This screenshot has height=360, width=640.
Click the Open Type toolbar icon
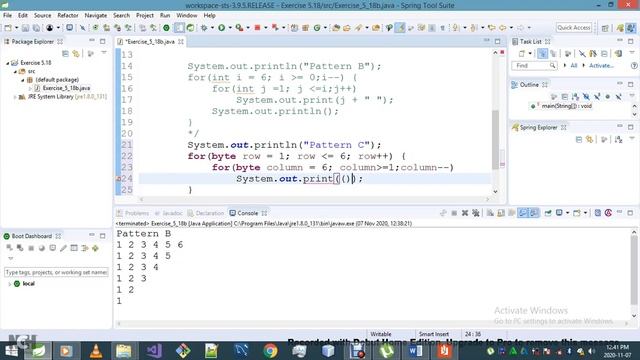(336, 28)
